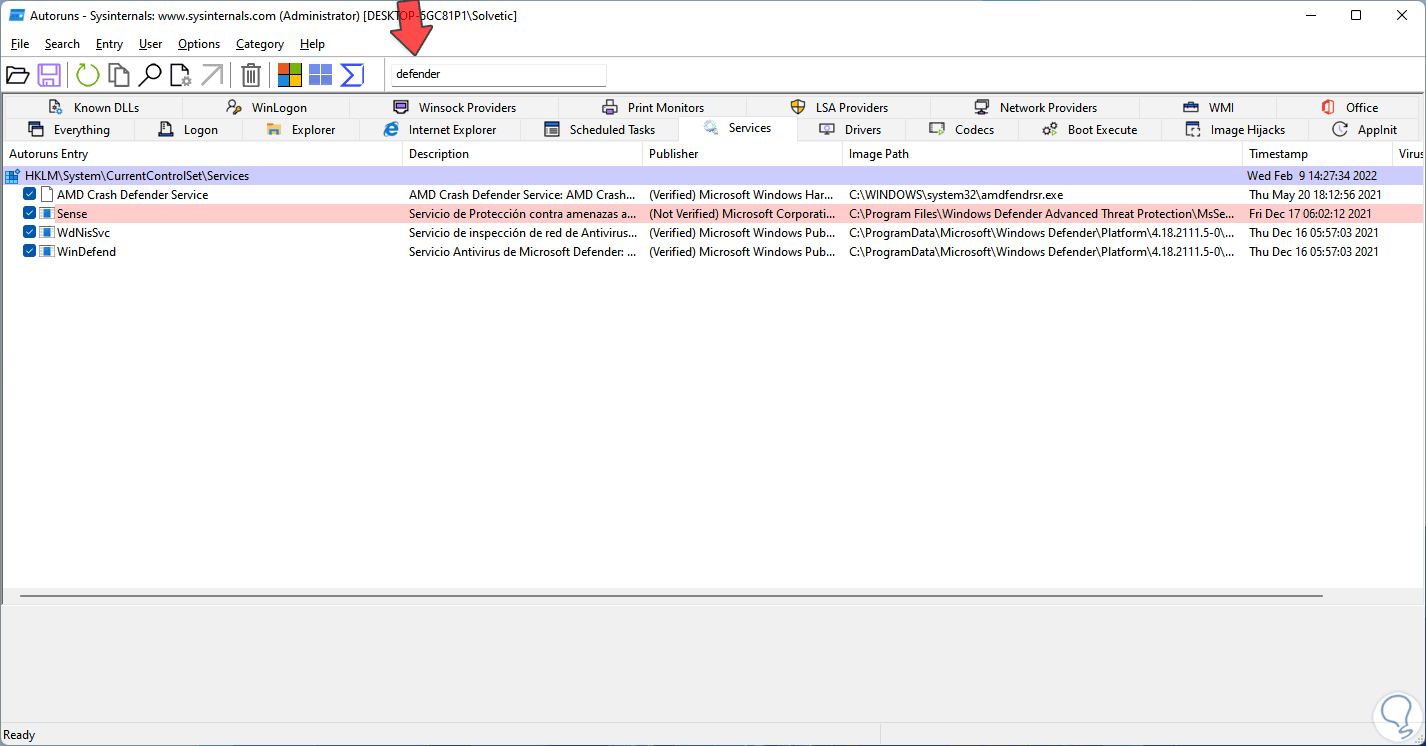1426x746 pixels.
Task: Switch to the Drivers tab
Action: 851,129
